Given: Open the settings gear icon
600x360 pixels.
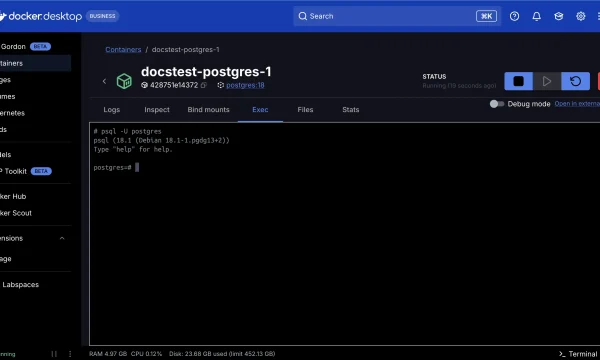Looking at the screenshot, I should click(x=580, y=16).
